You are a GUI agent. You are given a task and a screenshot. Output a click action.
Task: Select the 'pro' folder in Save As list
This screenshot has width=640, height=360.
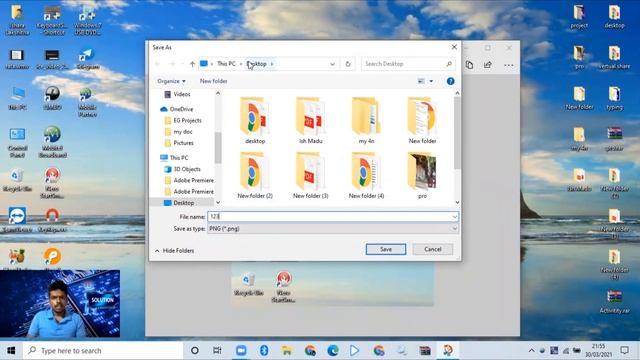(x=422, y=176)
